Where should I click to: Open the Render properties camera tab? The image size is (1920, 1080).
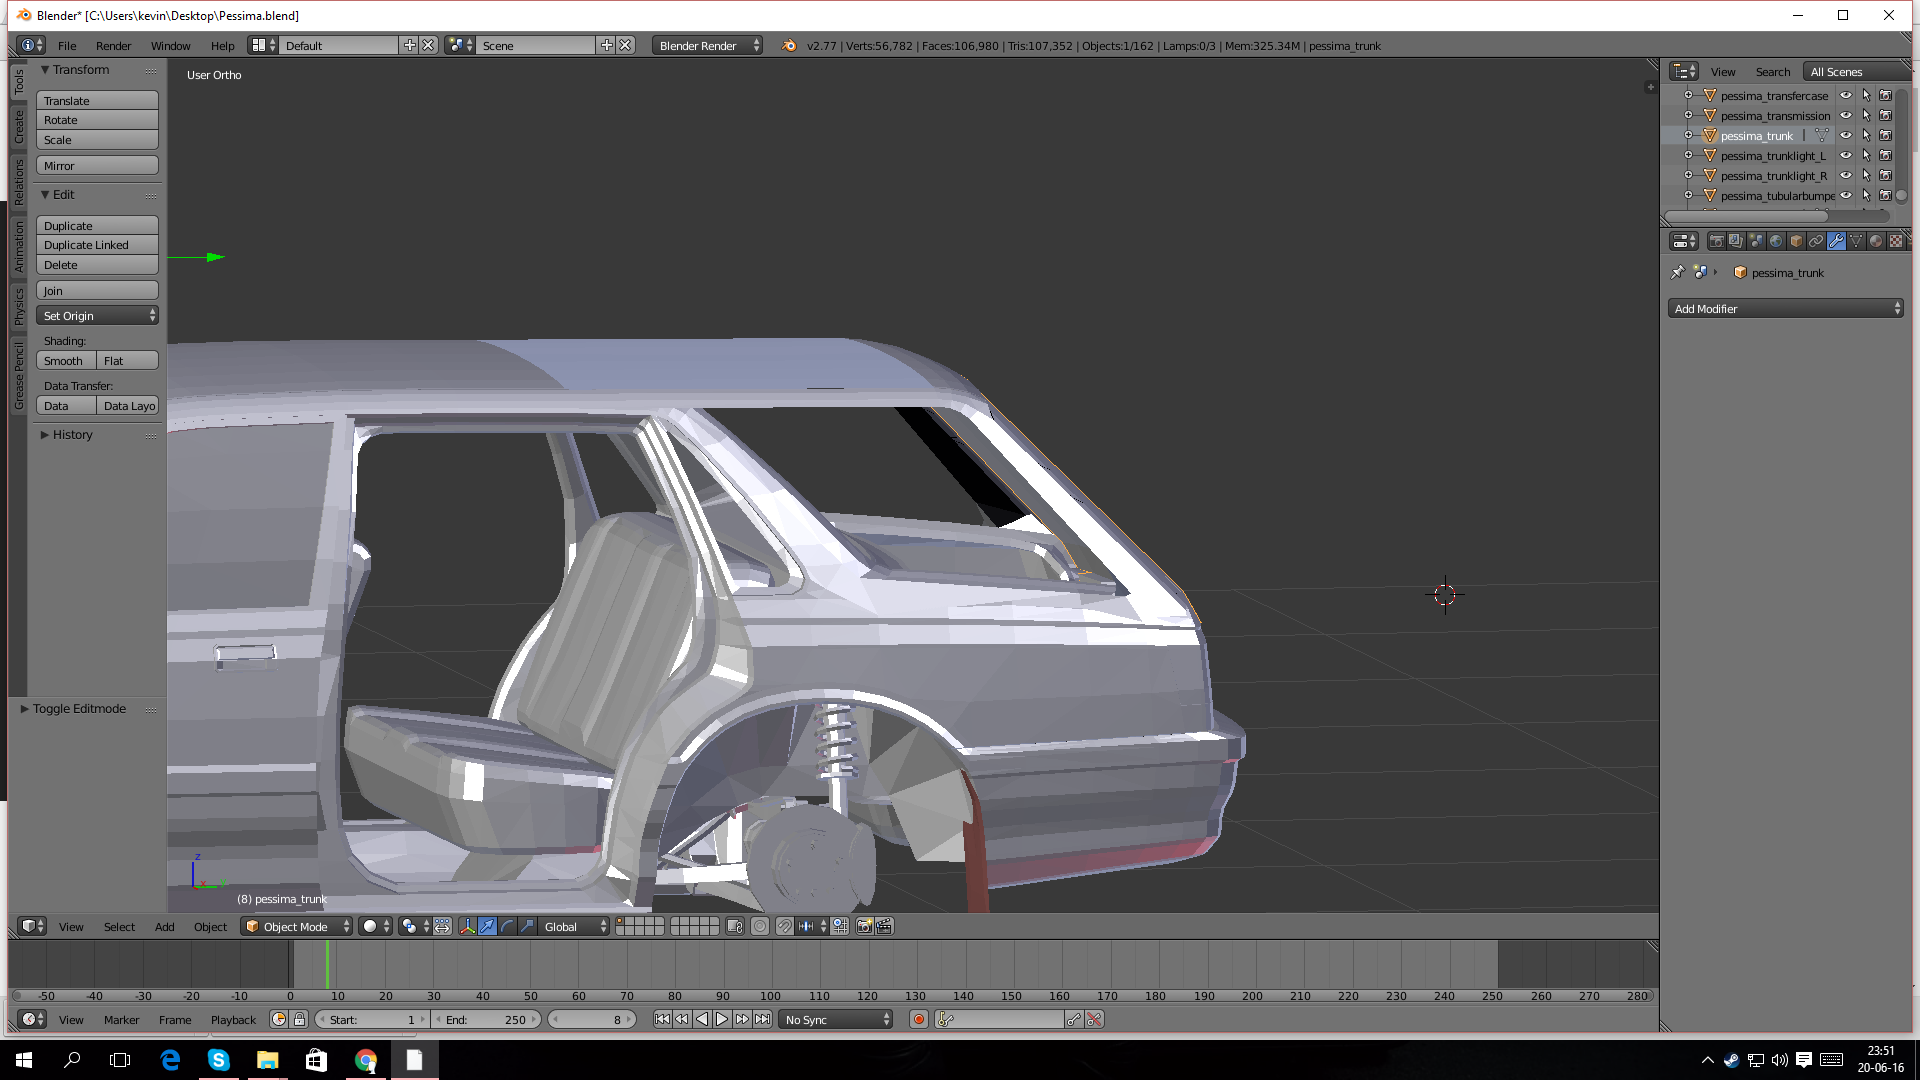pyautogui.click(x=1716, y=241)
